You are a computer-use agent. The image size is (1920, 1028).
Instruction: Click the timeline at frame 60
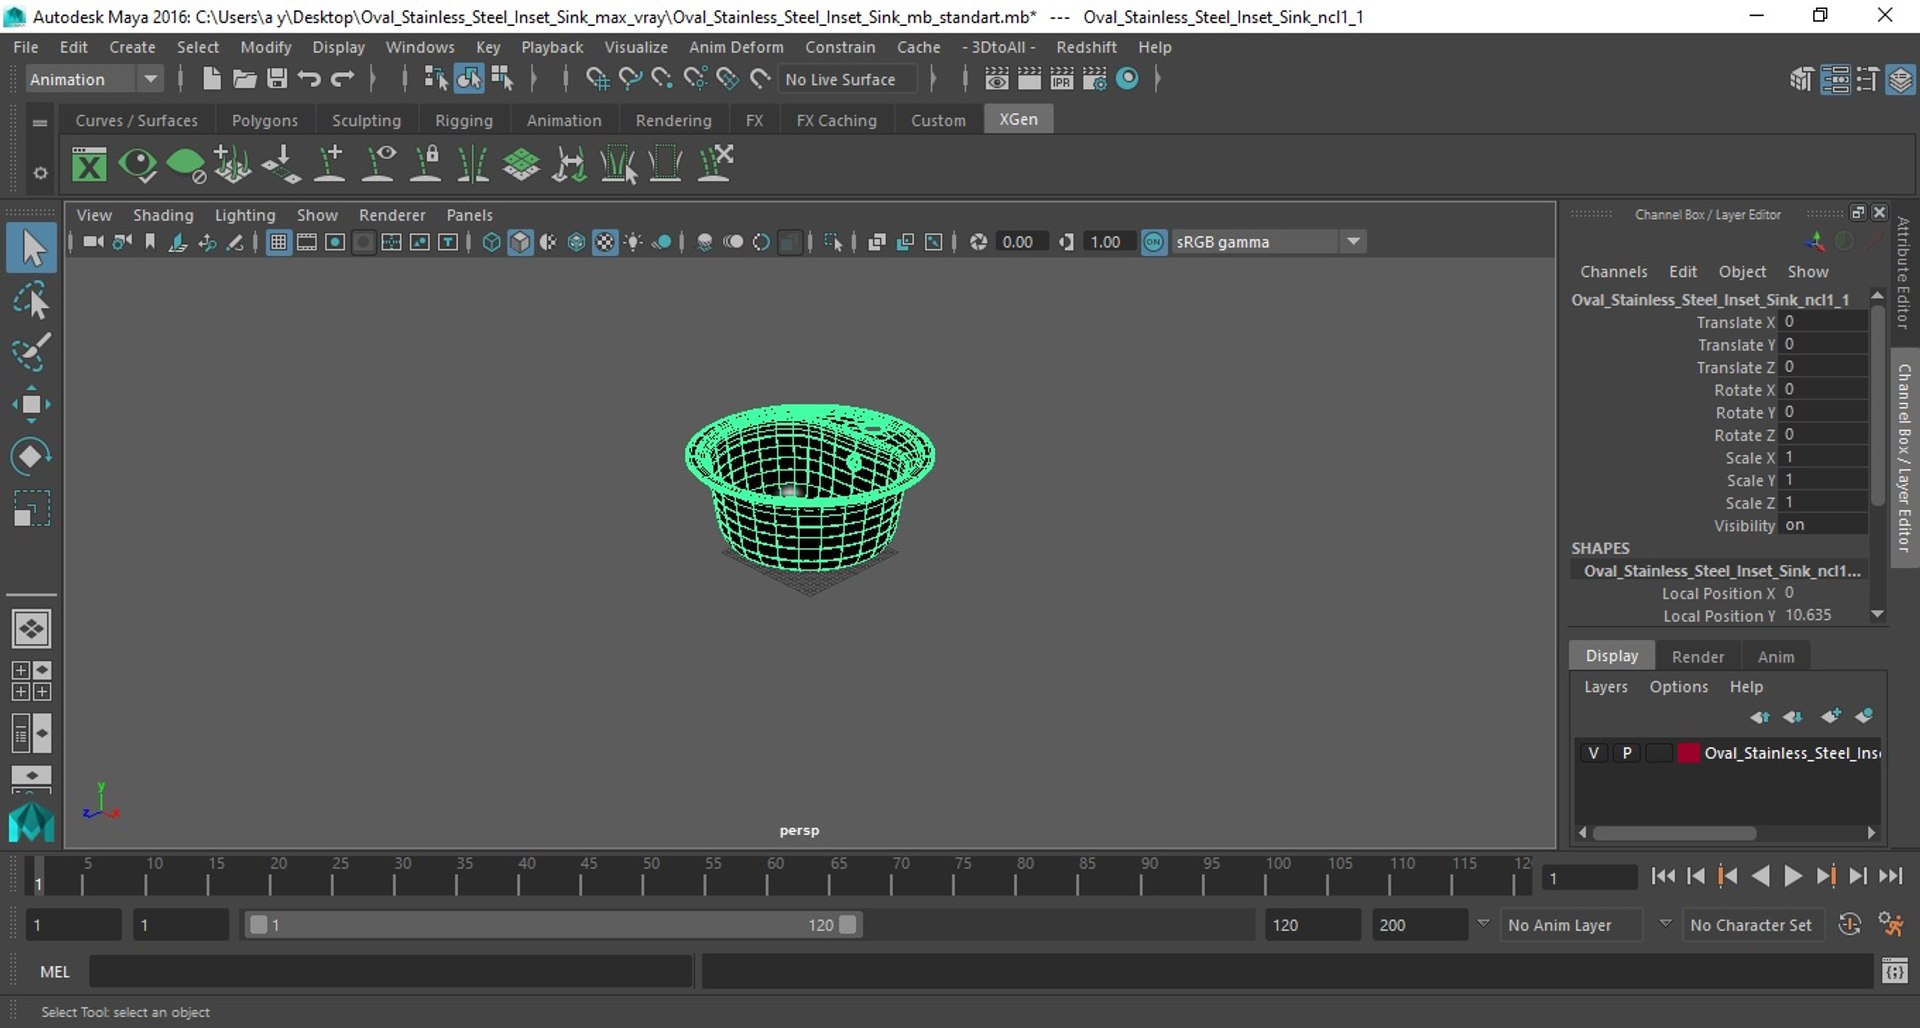pyautogui.click(x=771, y=874)
